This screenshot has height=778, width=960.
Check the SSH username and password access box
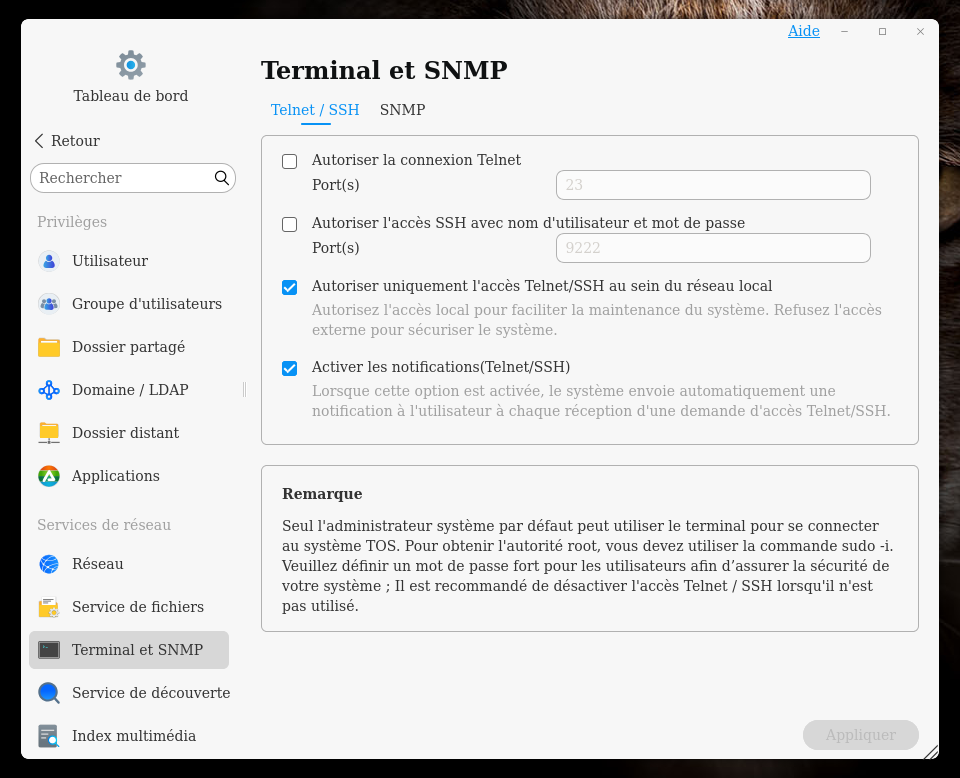click(x=290, y=224)
